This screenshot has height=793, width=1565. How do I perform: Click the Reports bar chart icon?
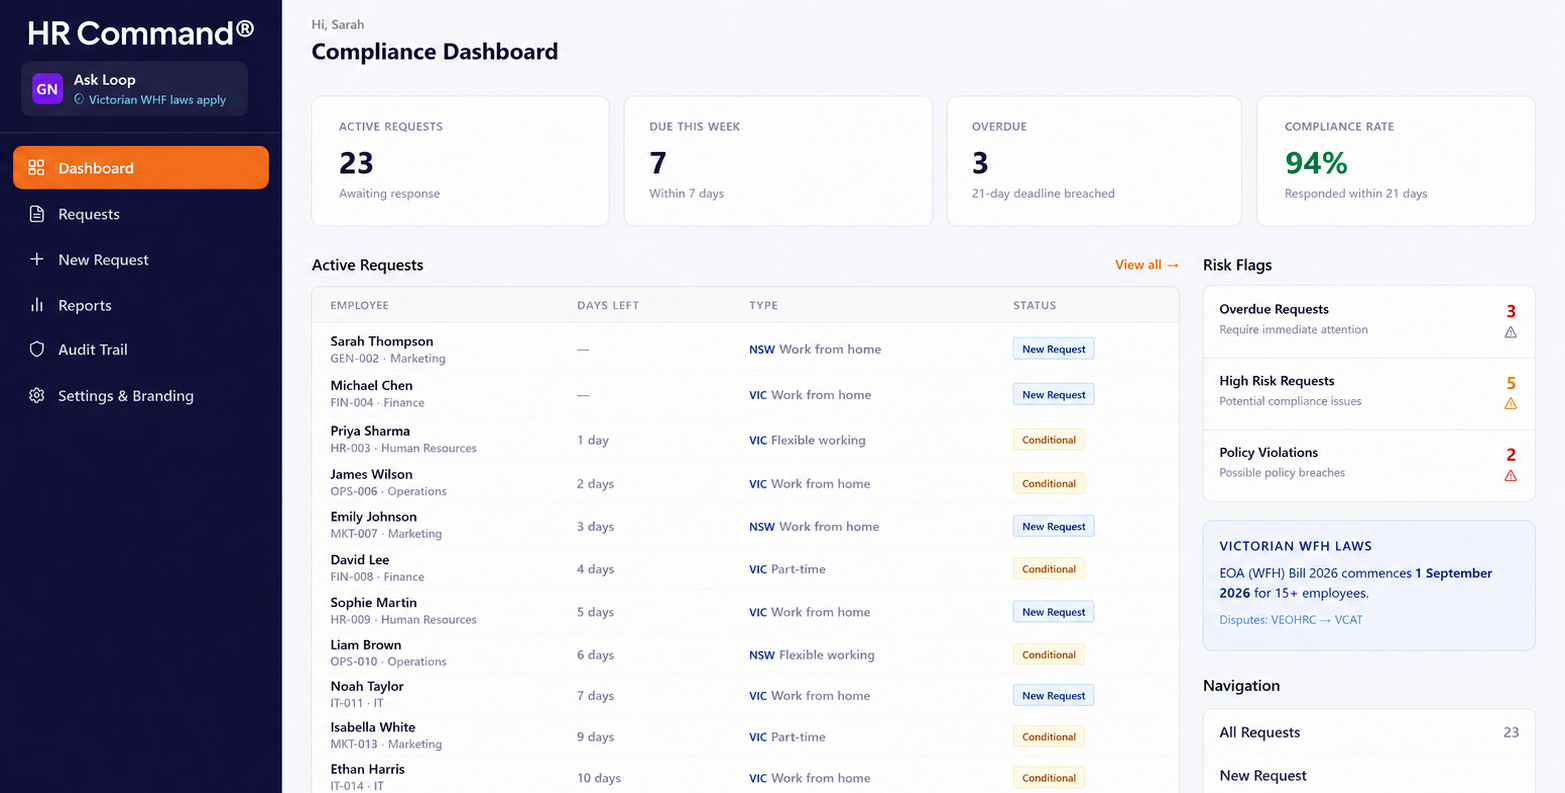pos(37,305)
